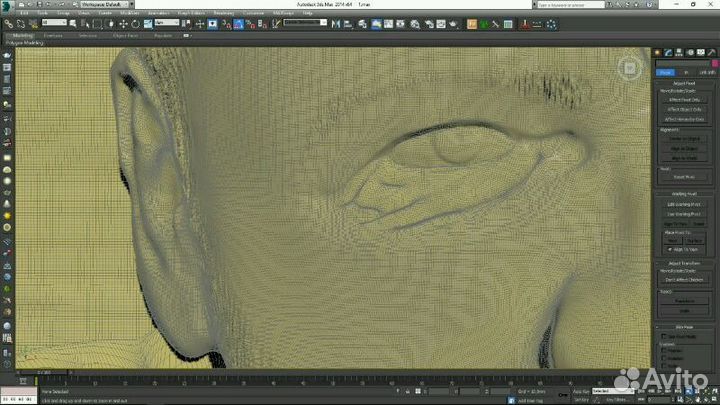This screenshot has height=405, width=720.
Task: Switch to the Link Info tab
Action: click(x=707, y=73)
